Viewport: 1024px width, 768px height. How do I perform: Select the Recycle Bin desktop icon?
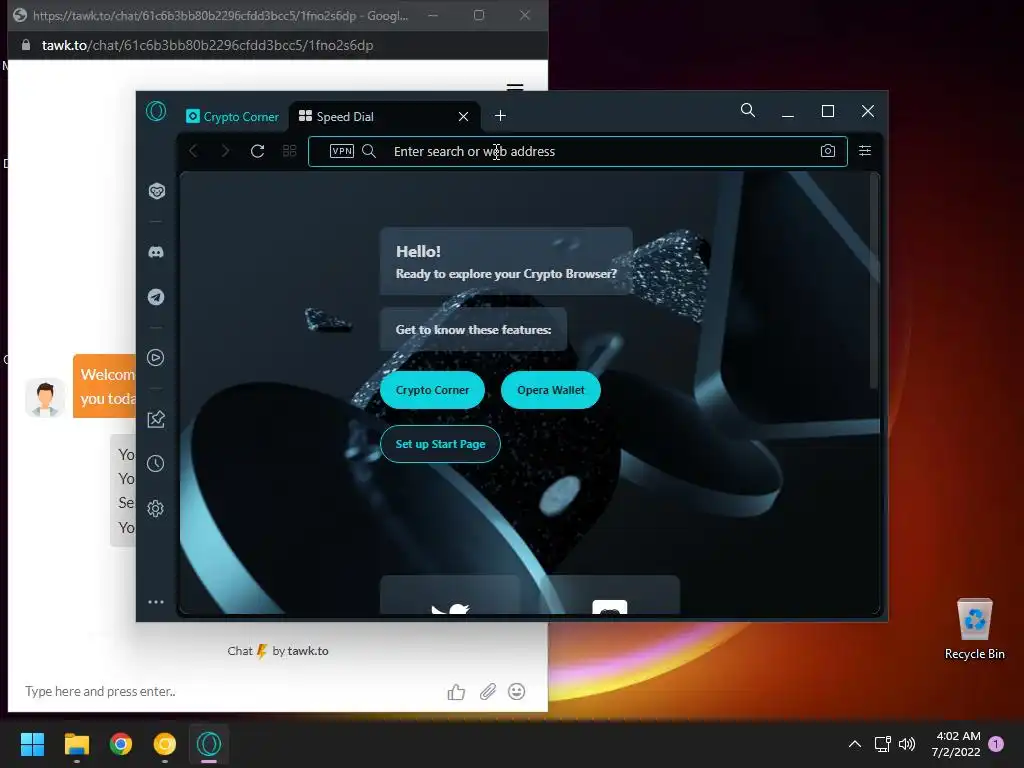click(974, 628)
